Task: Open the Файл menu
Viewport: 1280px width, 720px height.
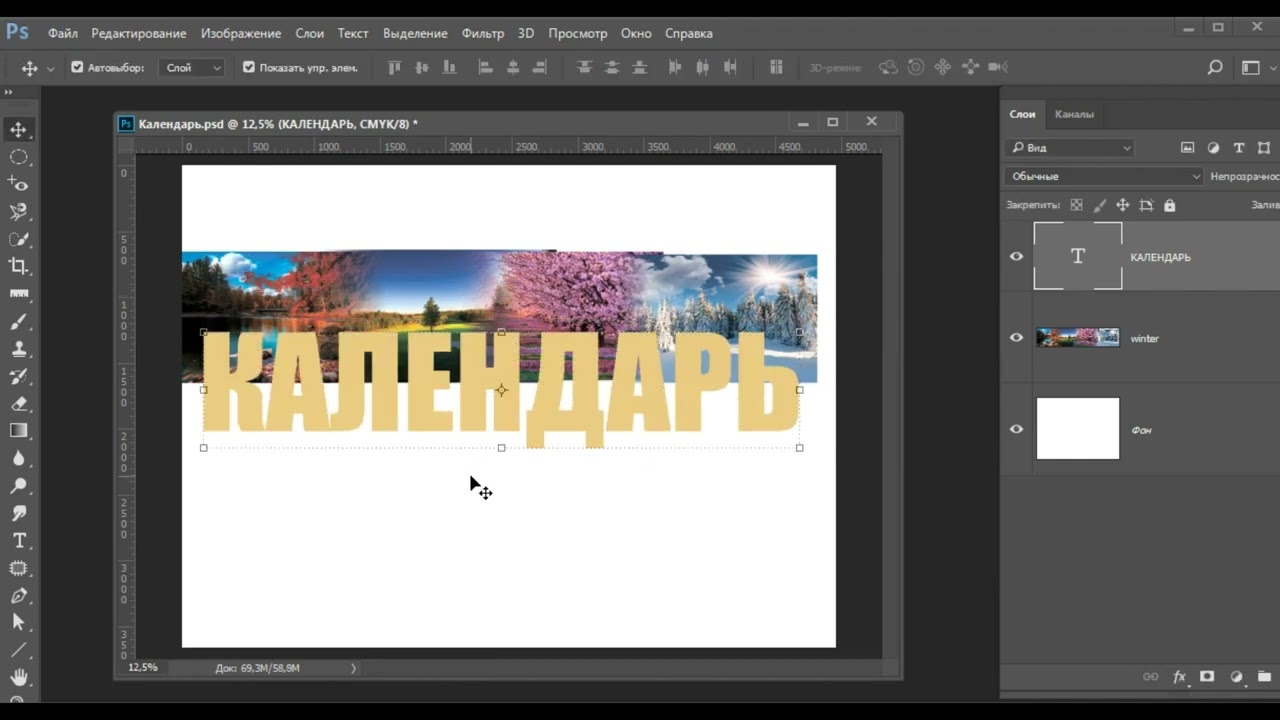Action: (x=62, y=33)
